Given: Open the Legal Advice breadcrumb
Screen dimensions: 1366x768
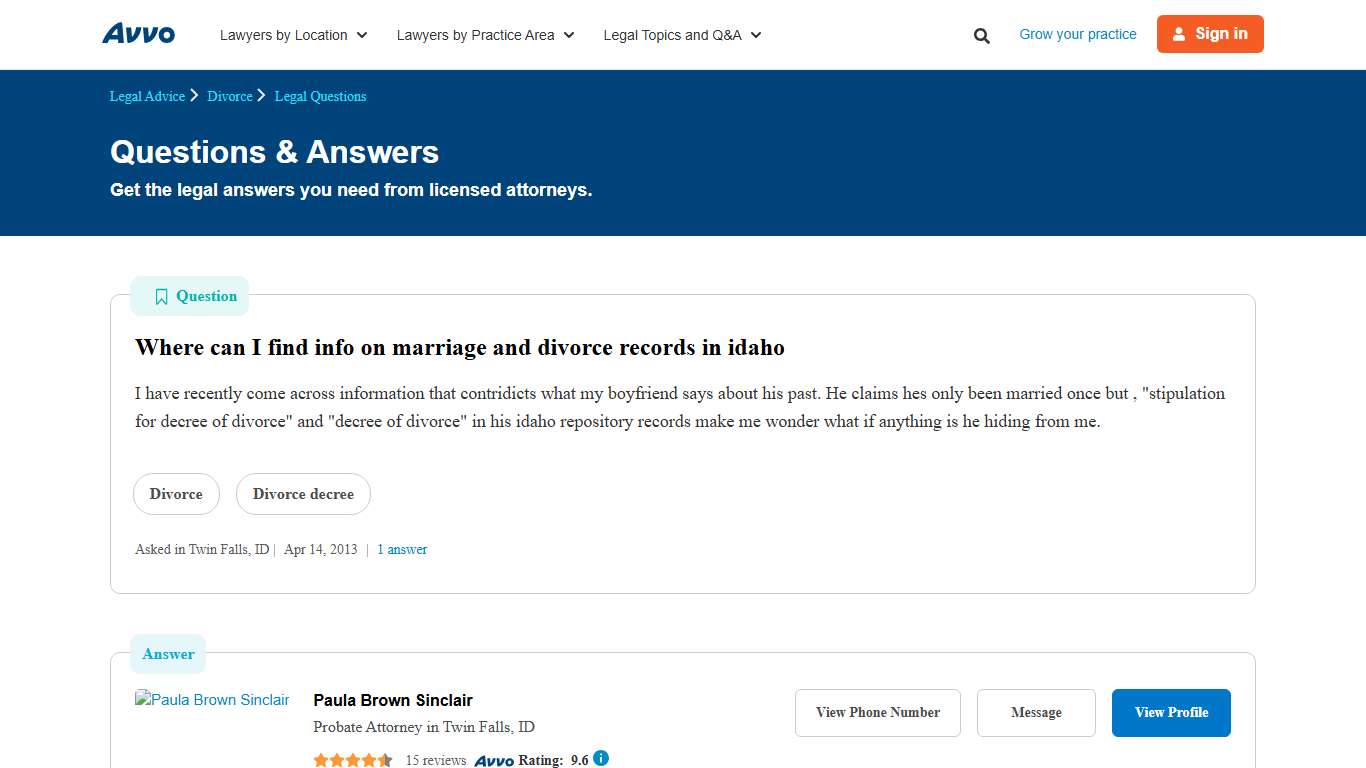Looking at the screenshot, I should tap(146, 96).
